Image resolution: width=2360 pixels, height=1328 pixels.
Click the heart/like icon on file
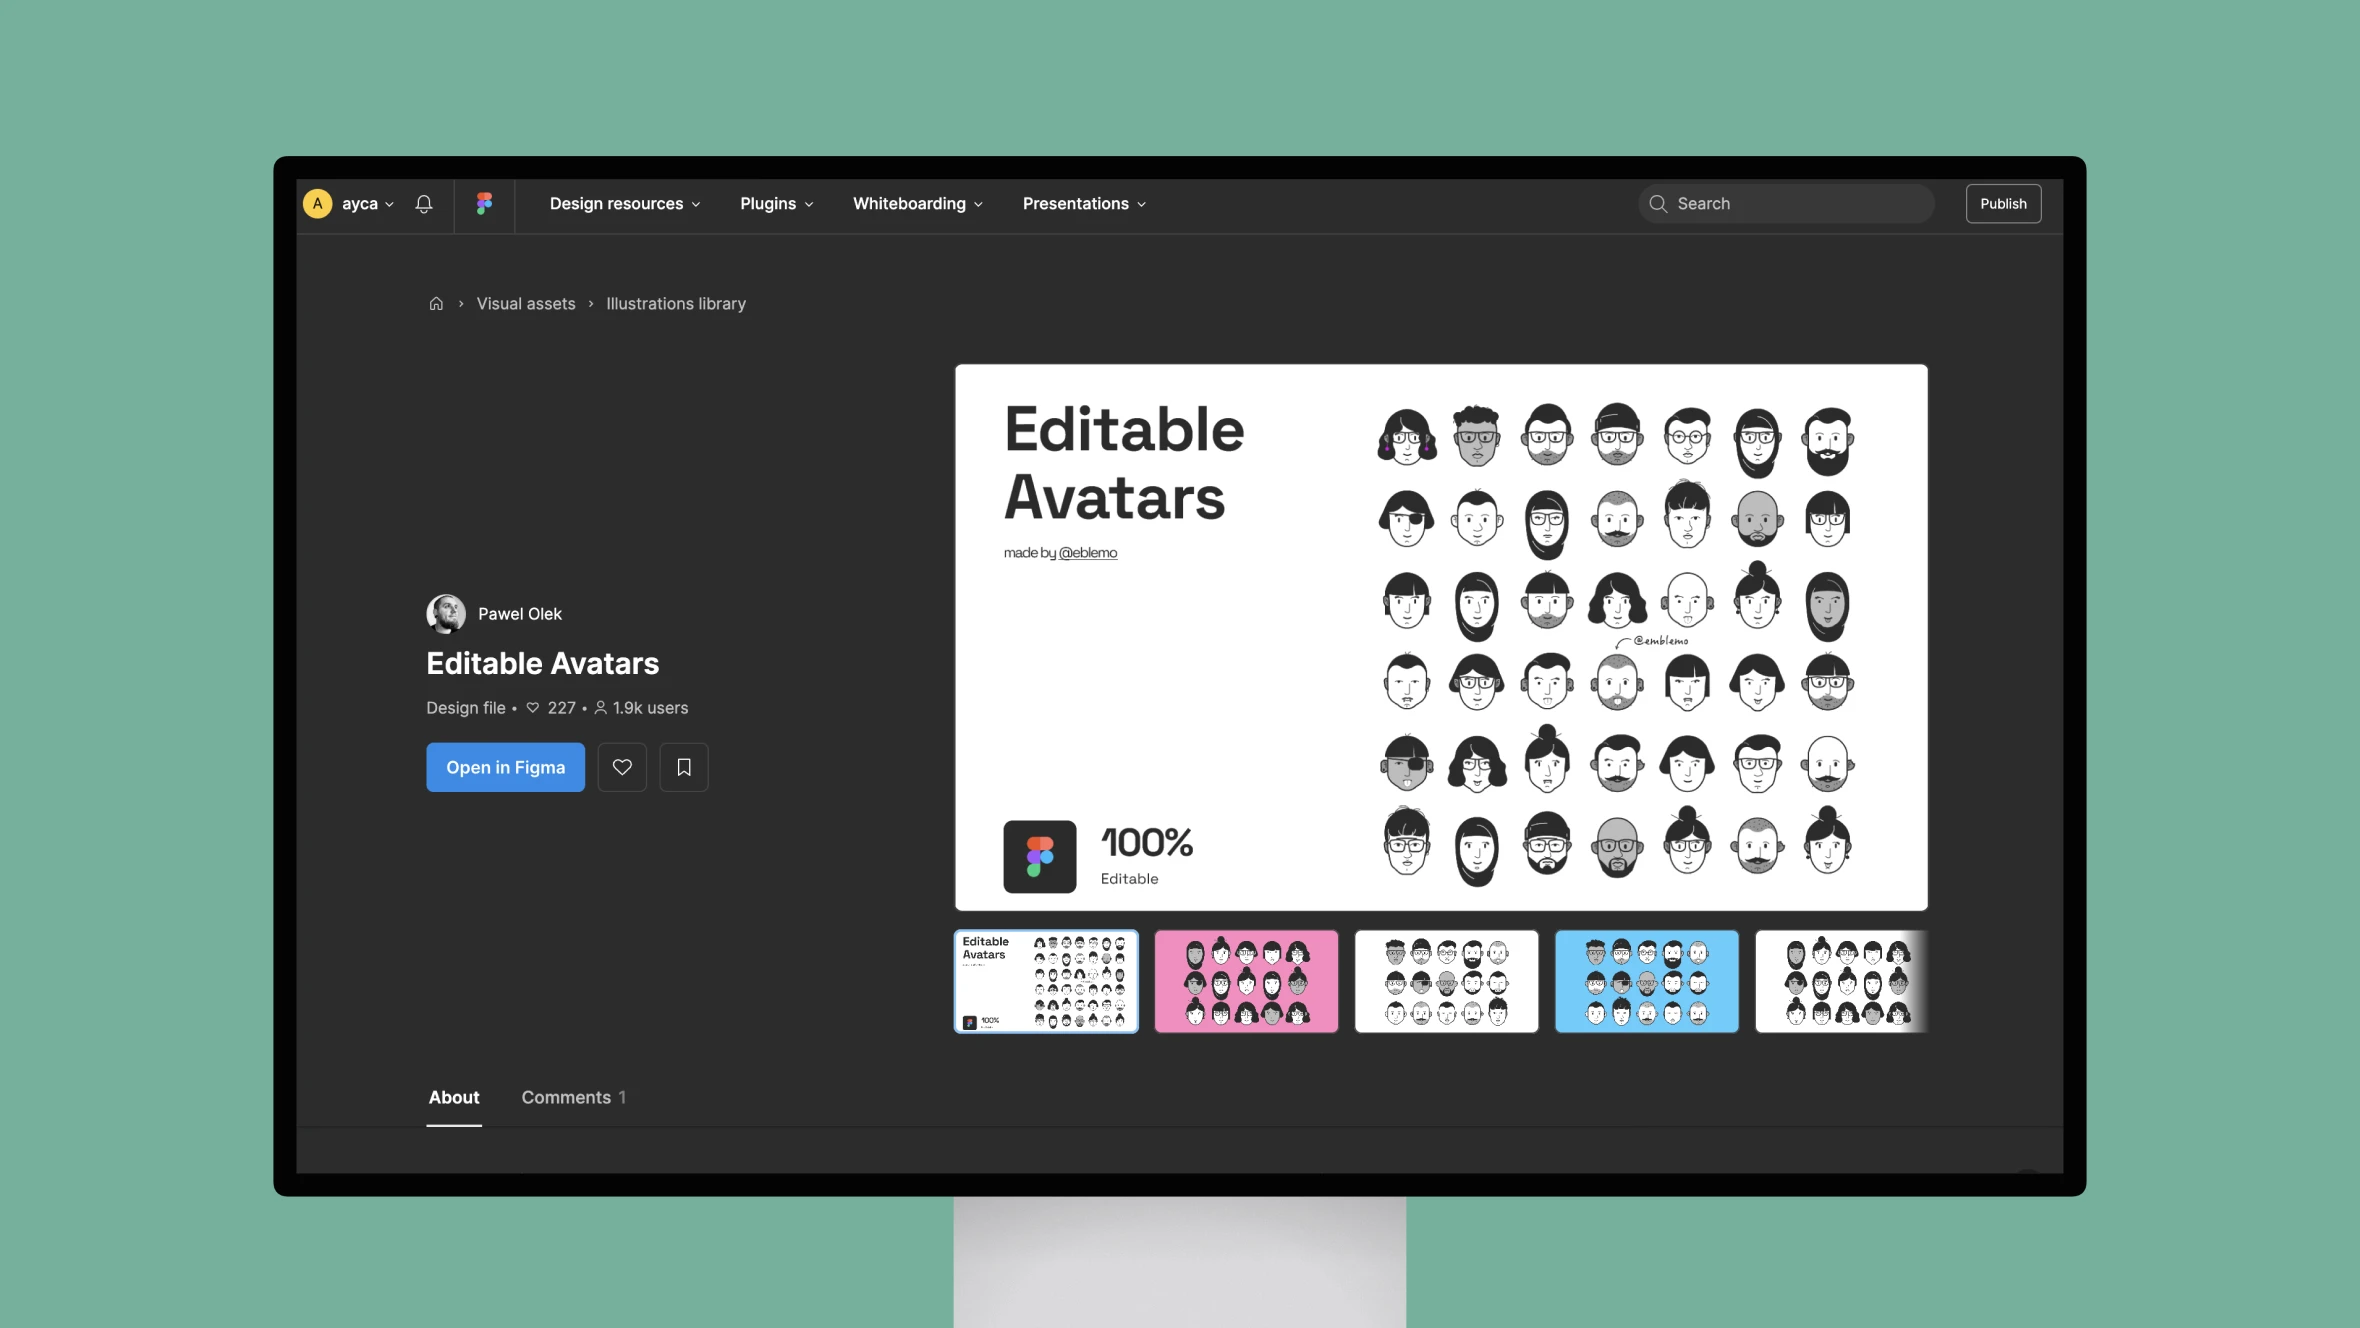tap(622, 765)
